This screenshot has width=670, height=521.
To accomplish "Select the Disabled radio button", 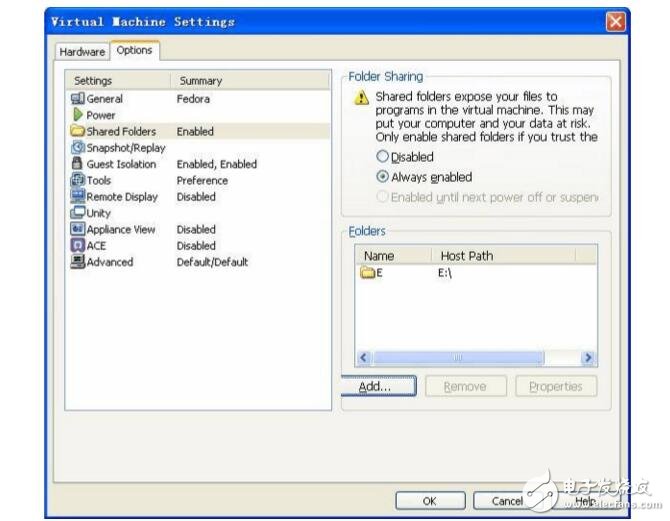I will click(382, 157).
